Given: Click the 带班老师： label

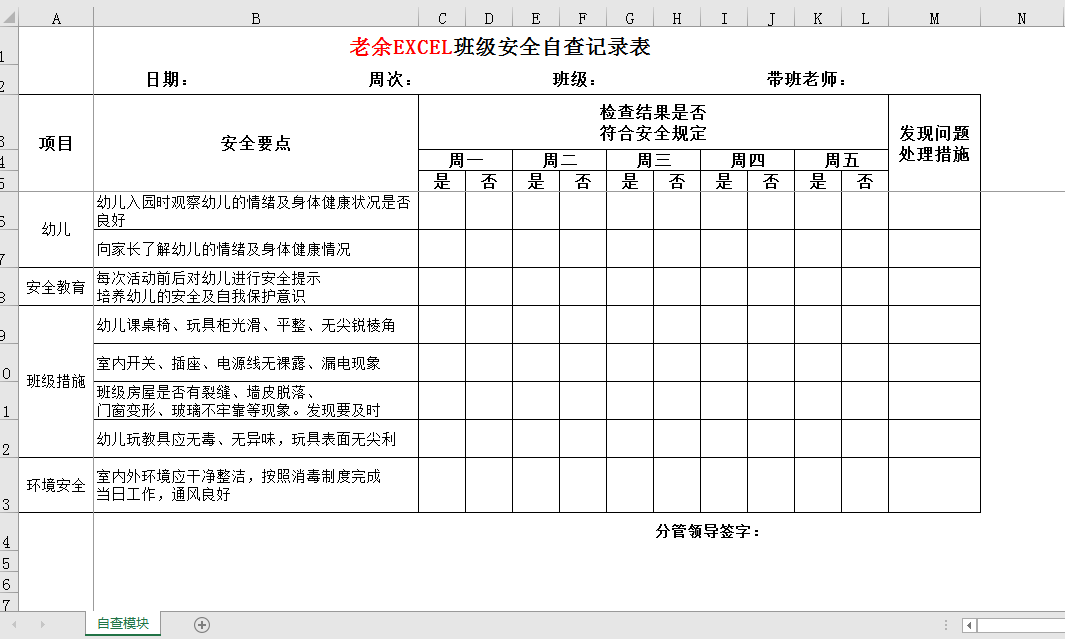Looking at the screenshot, I should click(x=807, y=79).
